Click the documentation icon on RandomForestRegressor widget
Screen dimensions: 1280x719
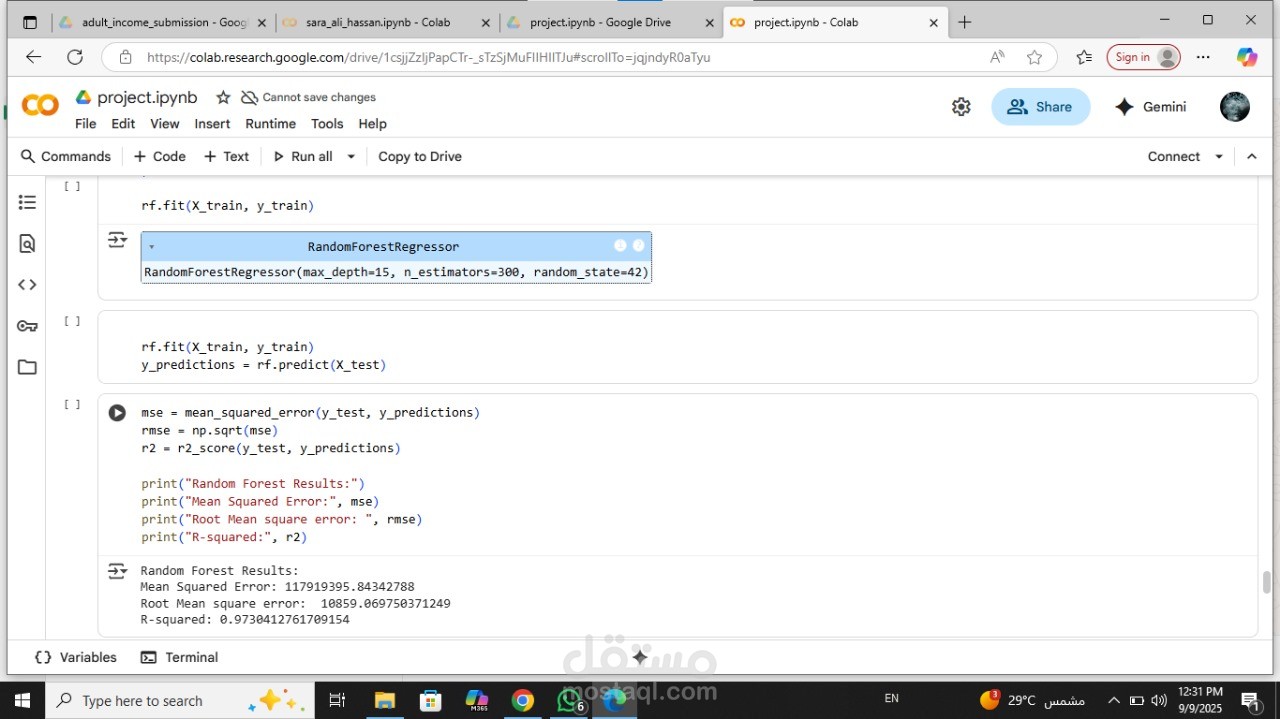pos(639,246)
